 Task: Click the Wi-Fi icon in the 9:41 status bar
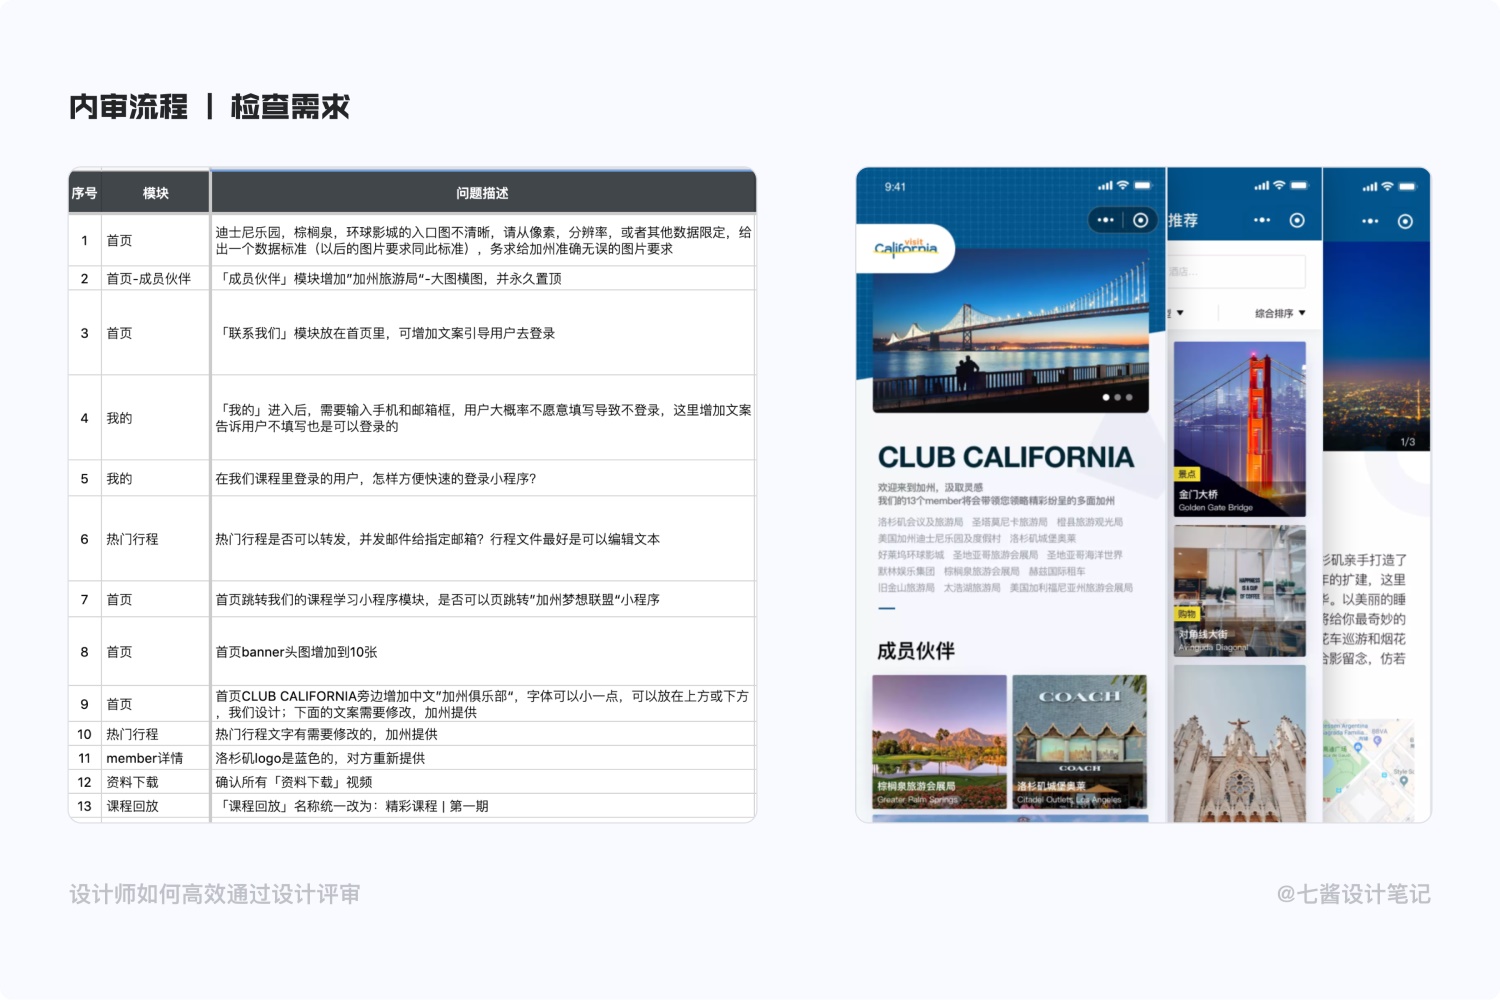[x=1123, y=186]
